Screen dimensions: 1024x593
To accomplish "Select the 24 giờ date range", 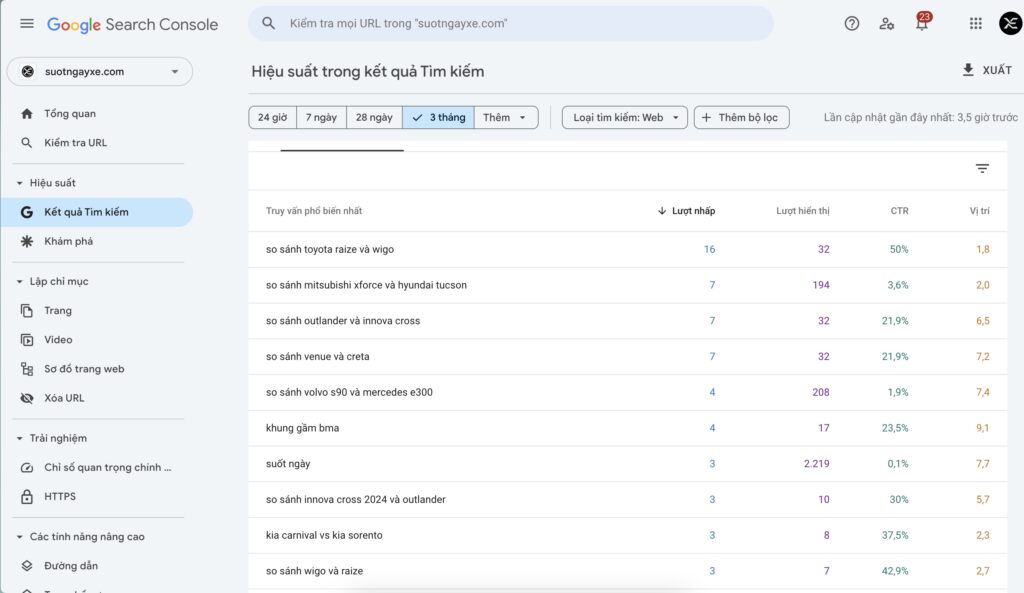I will 272,118.
